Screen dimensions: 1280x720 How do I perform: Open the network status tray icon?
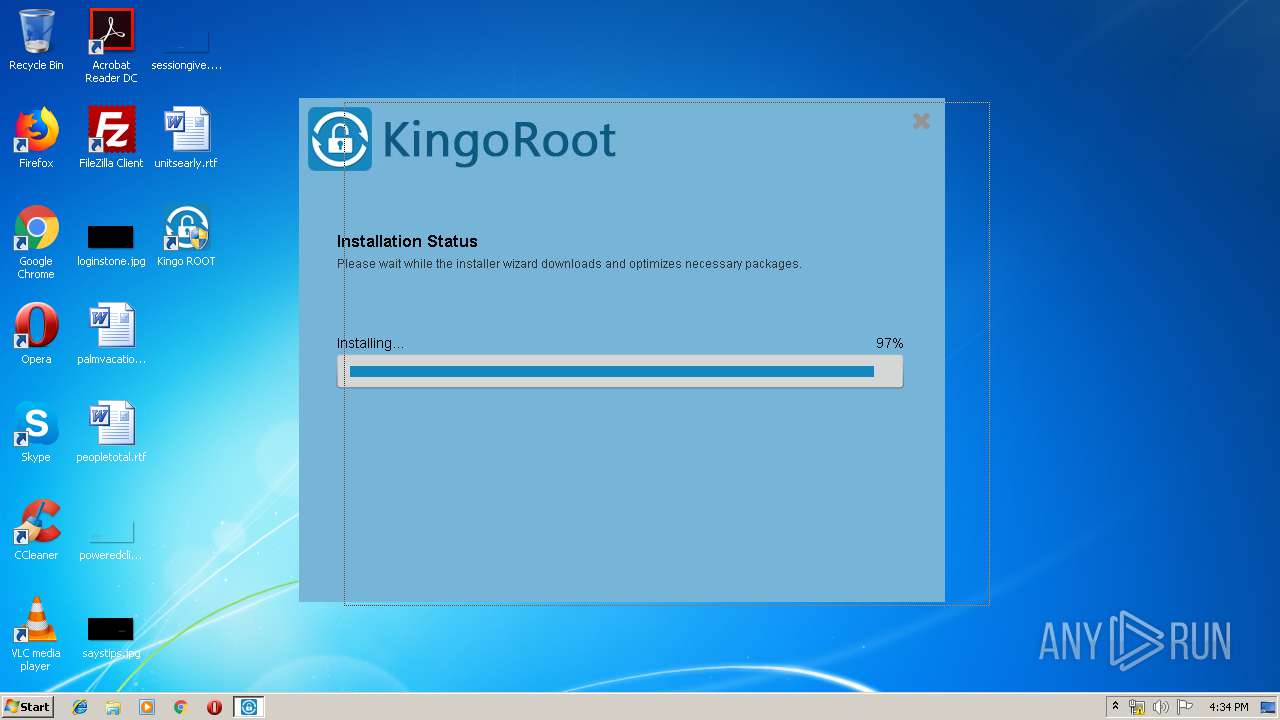(1137, 707)
